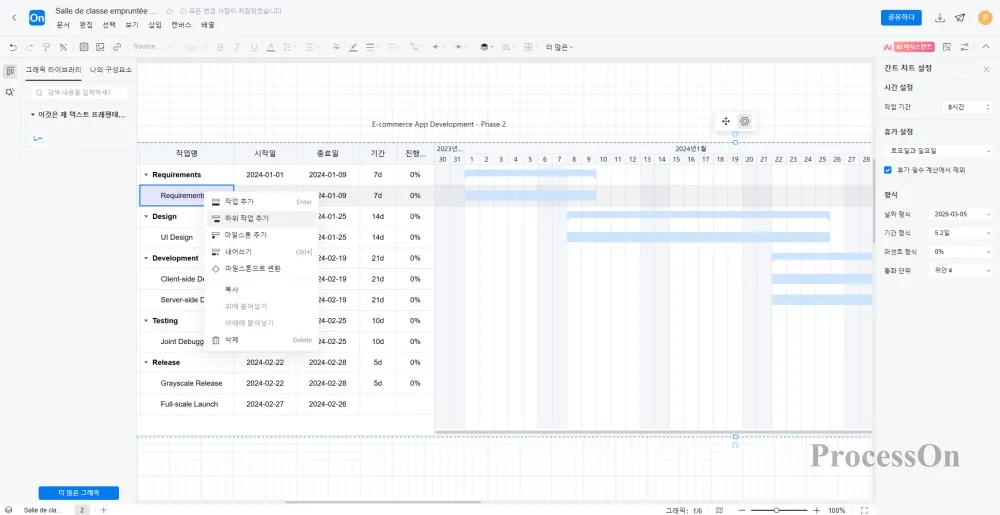Click the paper plane publish icon
Viewport: 1000px width, 515px height.
tap(960, 18)
